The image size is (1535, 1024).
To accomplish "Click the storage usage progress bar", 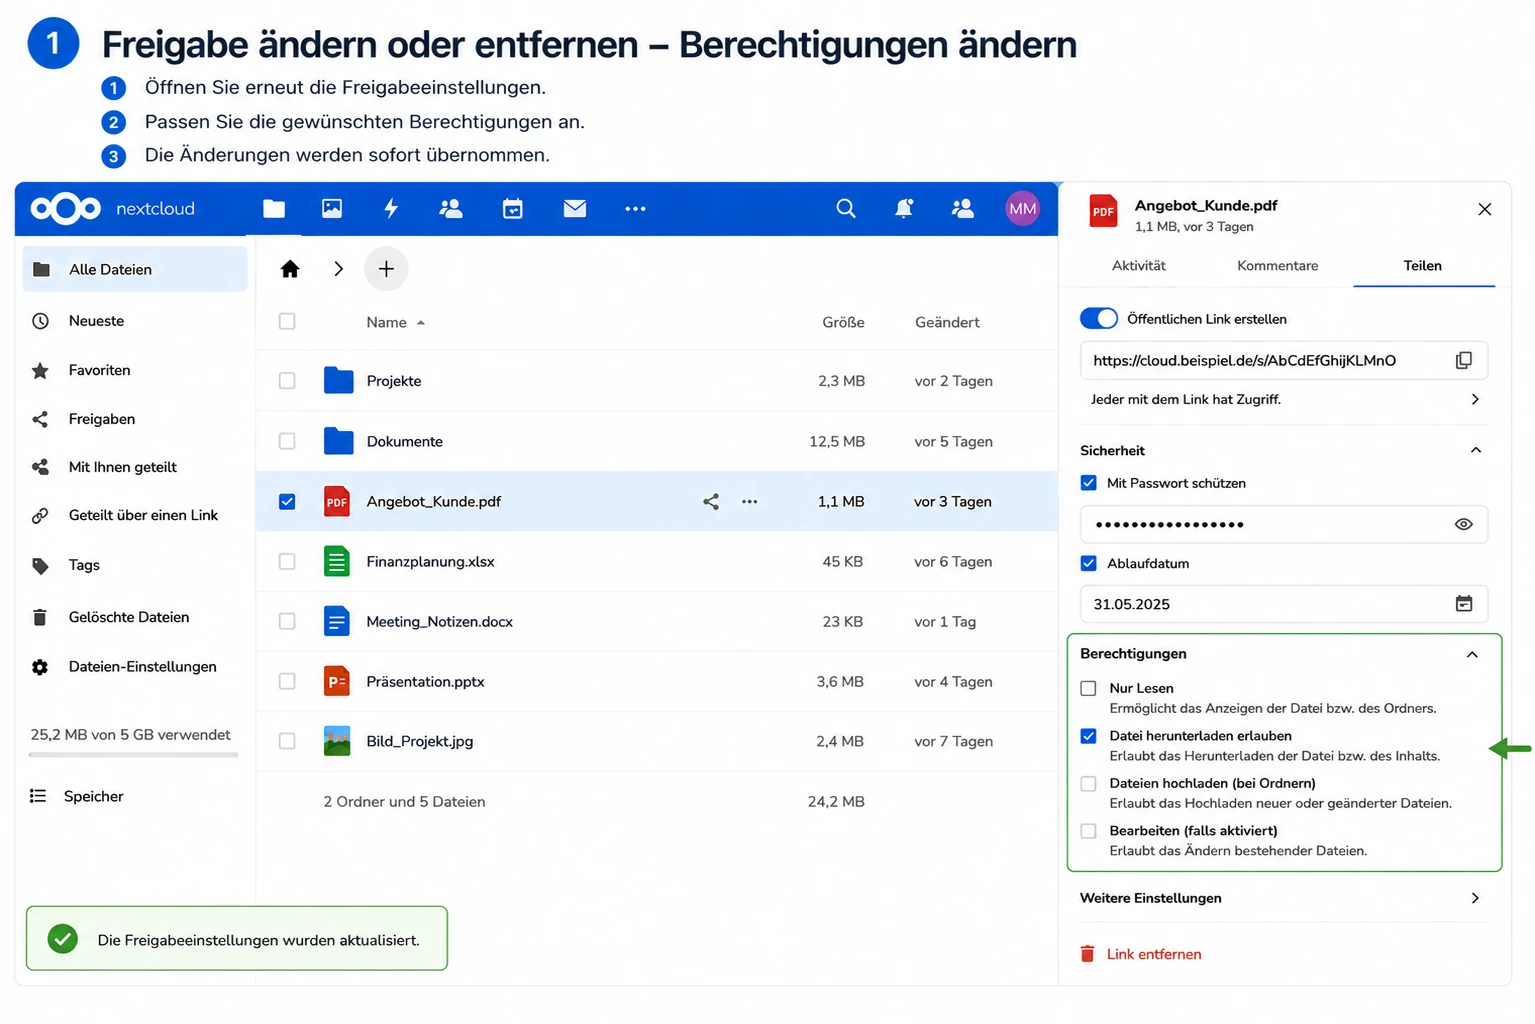I will (134, 755).
